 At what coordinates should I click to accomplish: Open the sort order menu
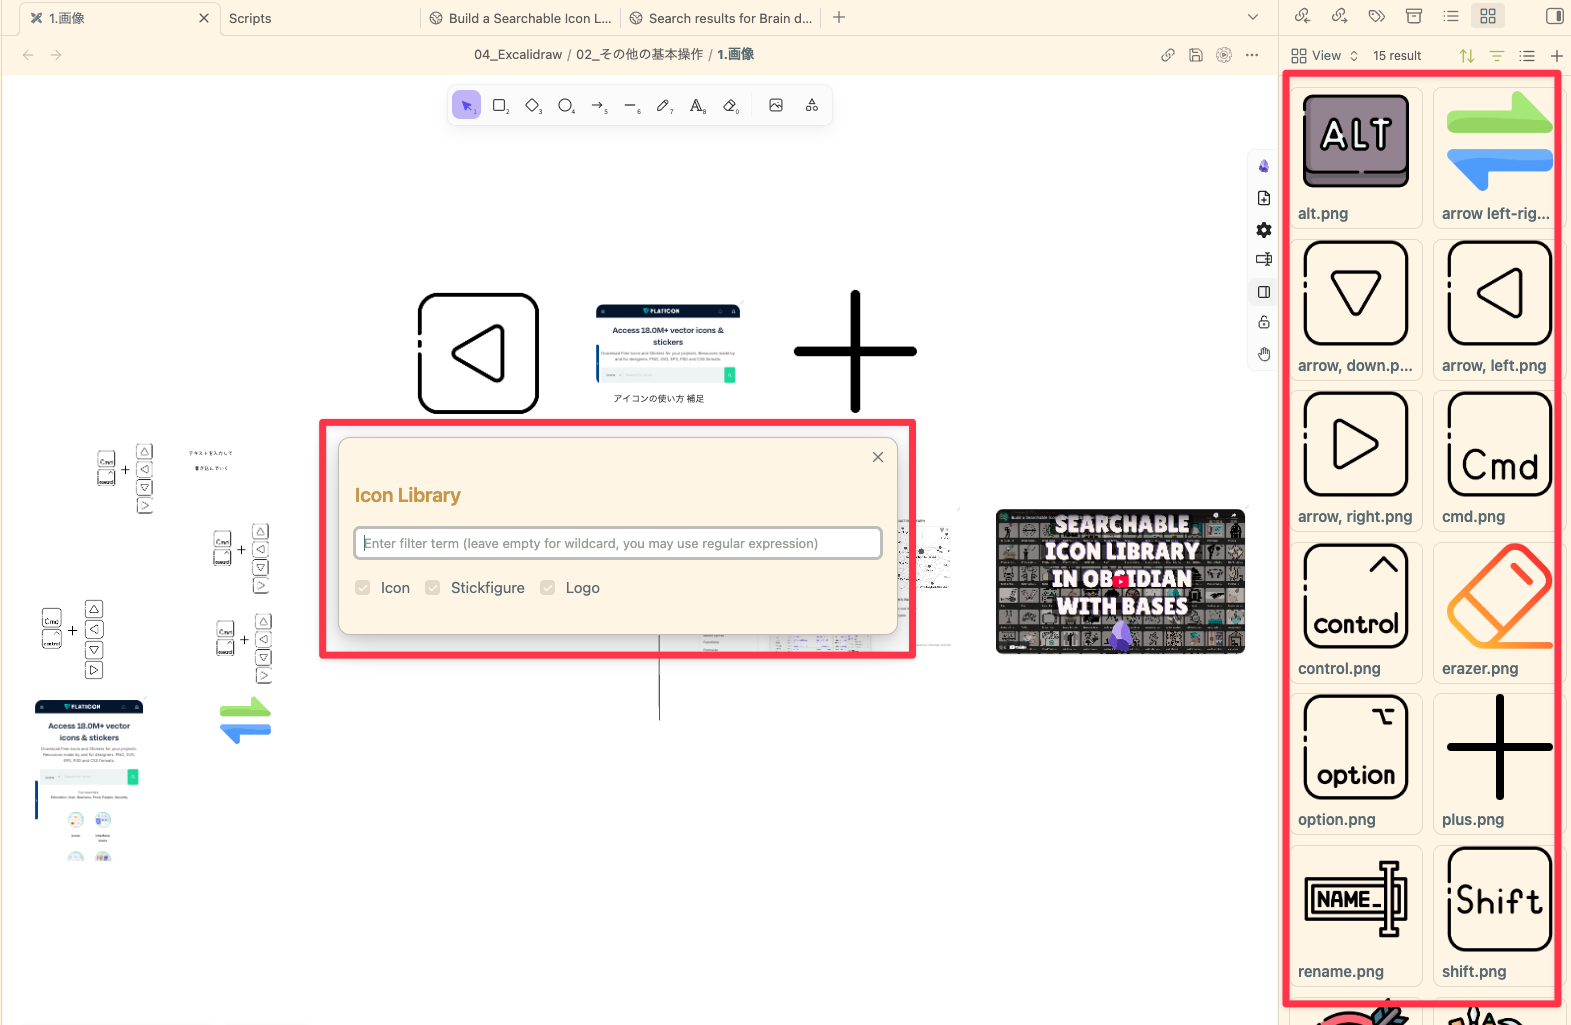pyautogui.click(x=1467, y=56)
